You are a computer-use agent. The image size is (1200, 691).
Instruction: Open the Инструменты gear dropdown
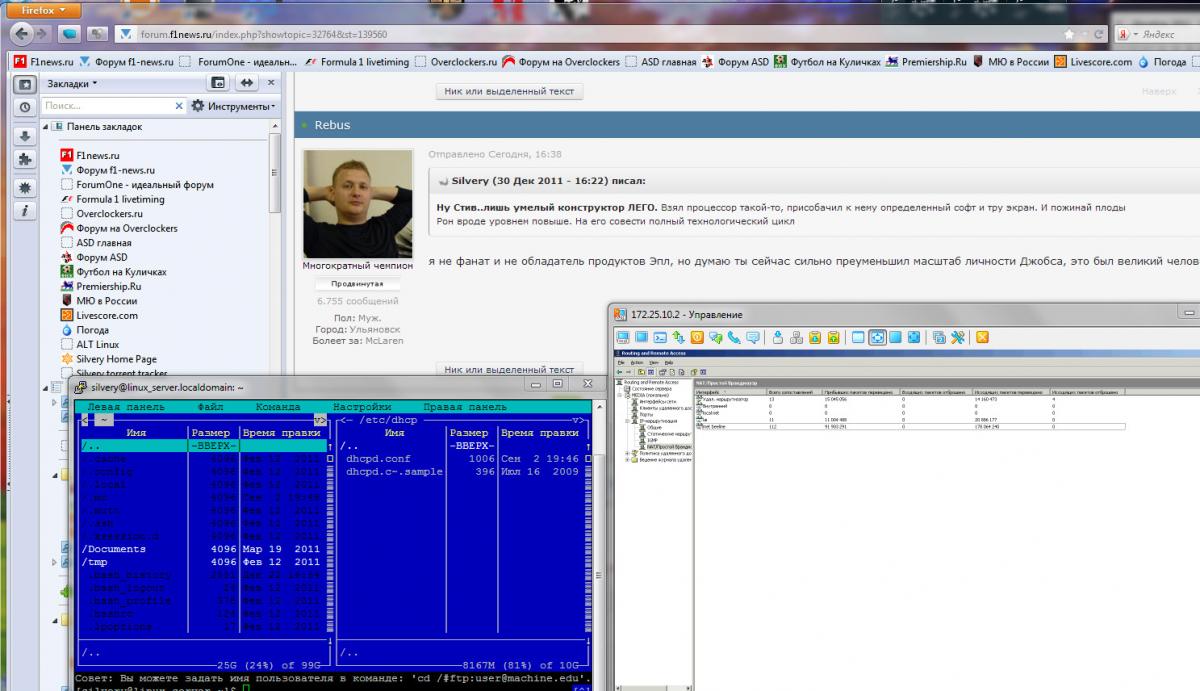[x=234, y=105]
